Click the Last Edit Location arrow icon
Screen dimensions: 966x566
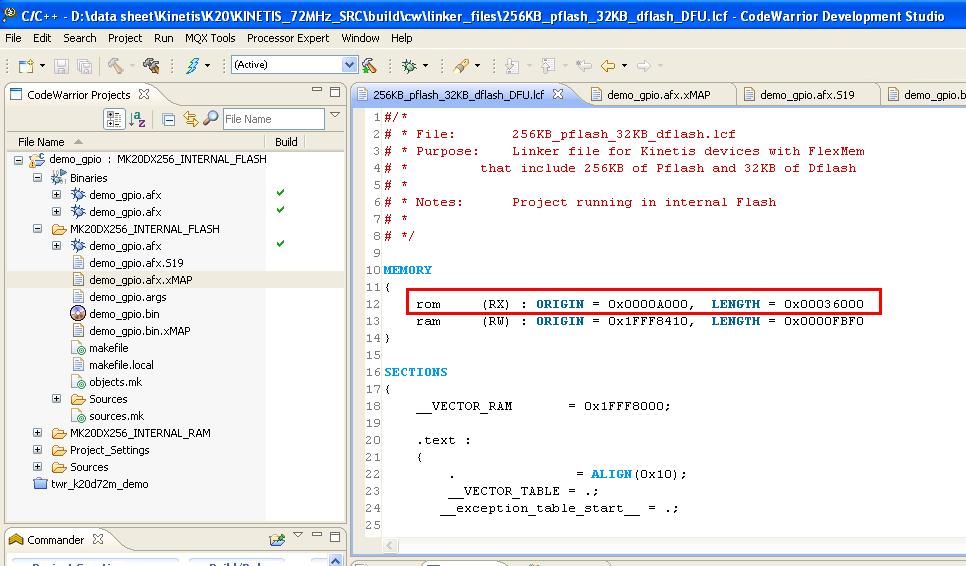583,65
